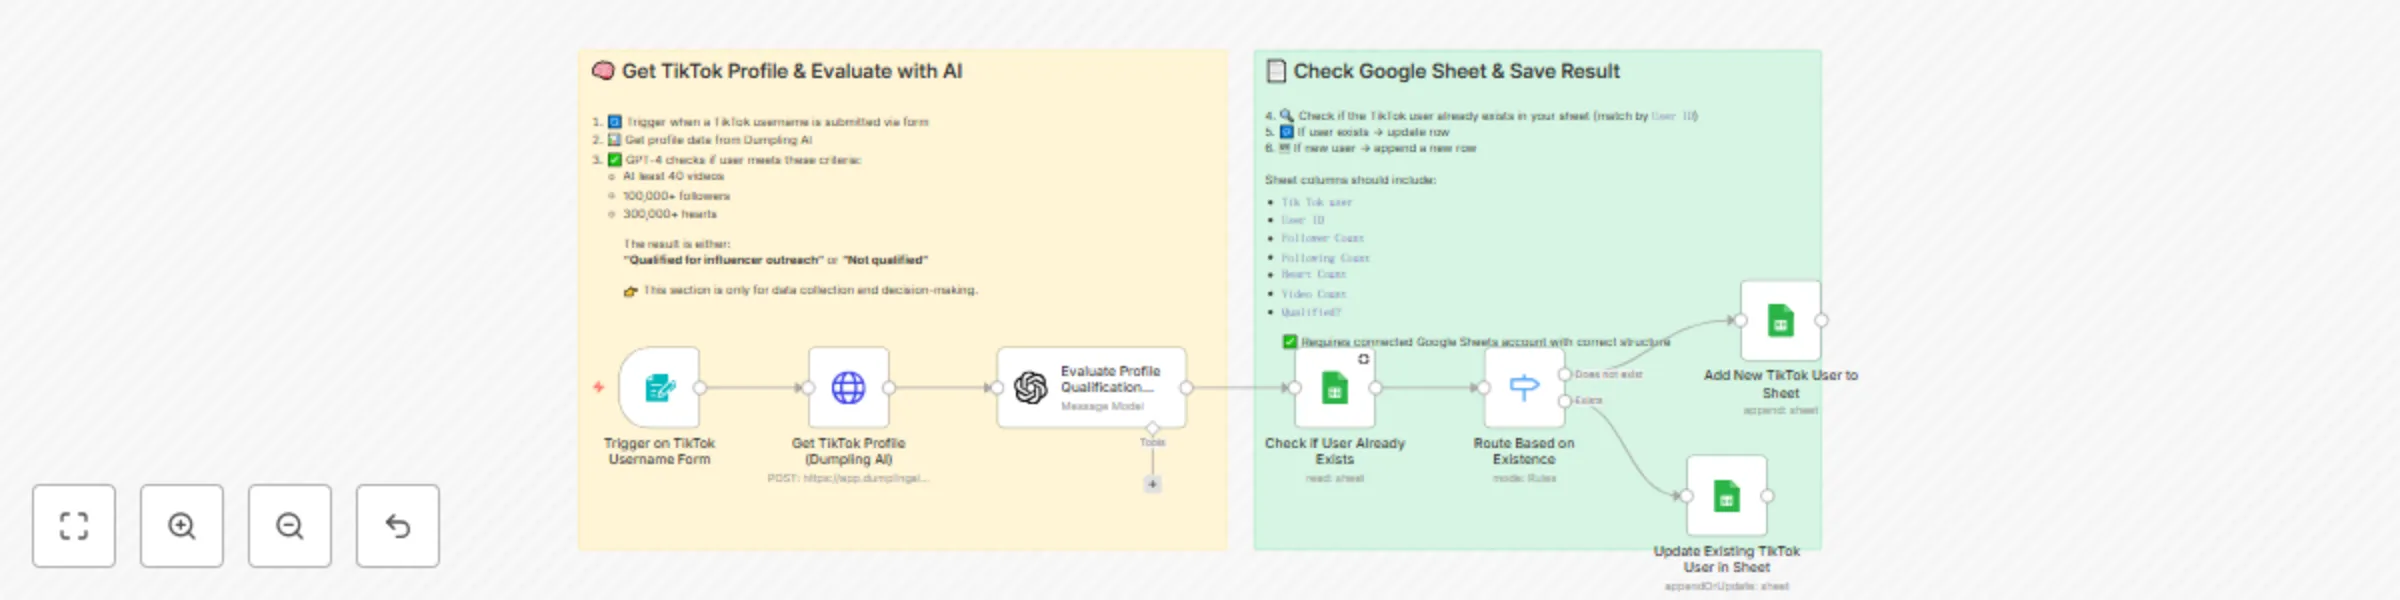
Task: Select the Get TikTok Profile globe node
Action: pyautogui.click(x=848, y=388)
